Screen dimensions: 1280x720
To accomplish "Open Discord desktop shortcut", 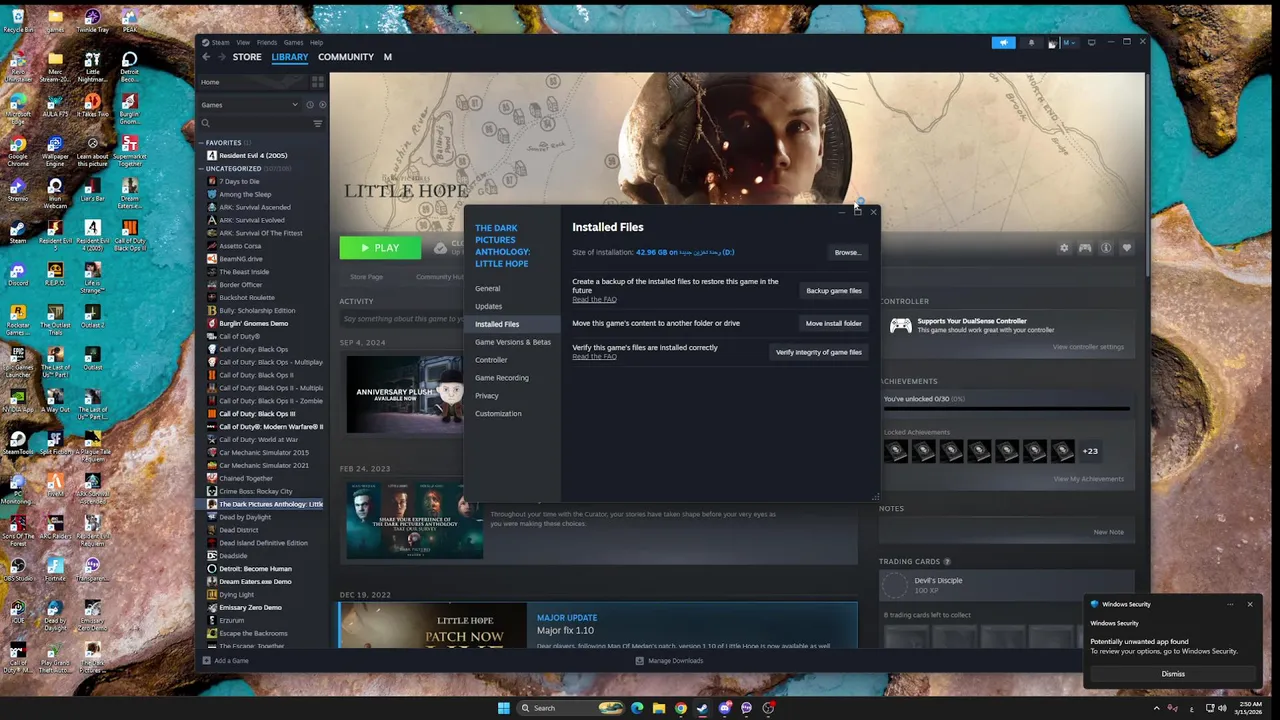I will point(18,274).
